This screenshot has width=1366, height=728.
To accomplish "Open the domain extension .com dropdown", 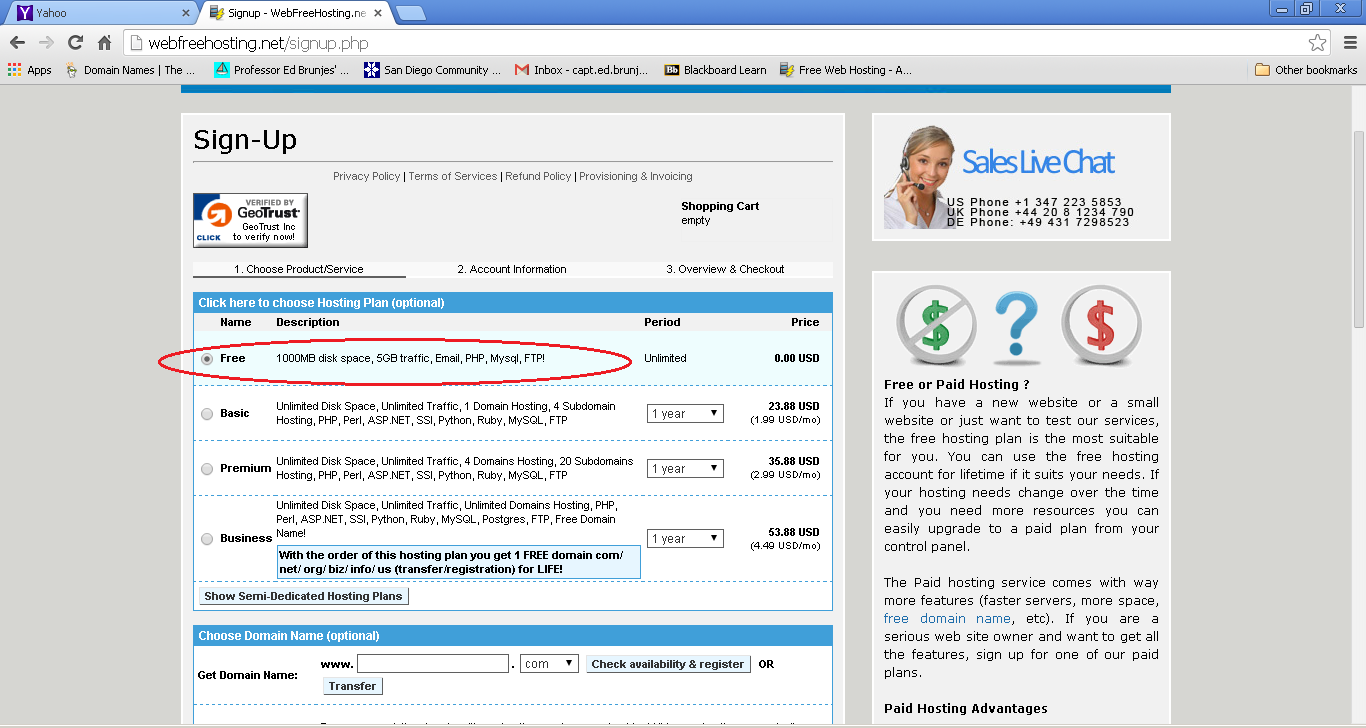I will (549, 663).
